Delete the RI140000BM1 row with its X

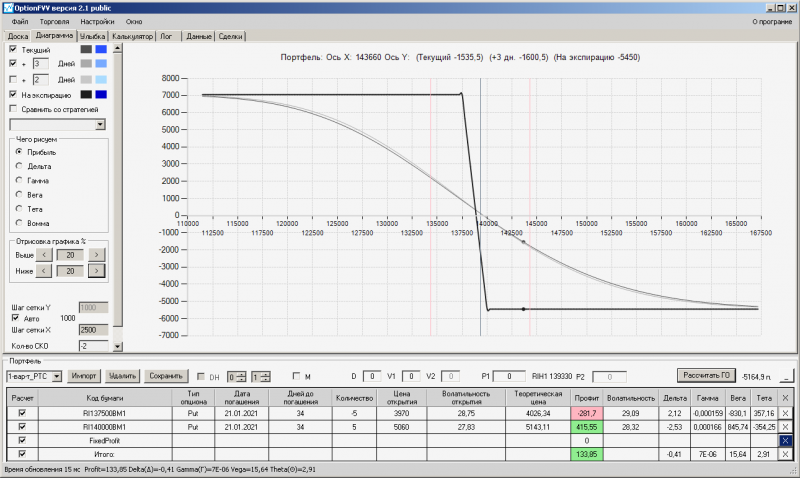click(x=785, y=427)
